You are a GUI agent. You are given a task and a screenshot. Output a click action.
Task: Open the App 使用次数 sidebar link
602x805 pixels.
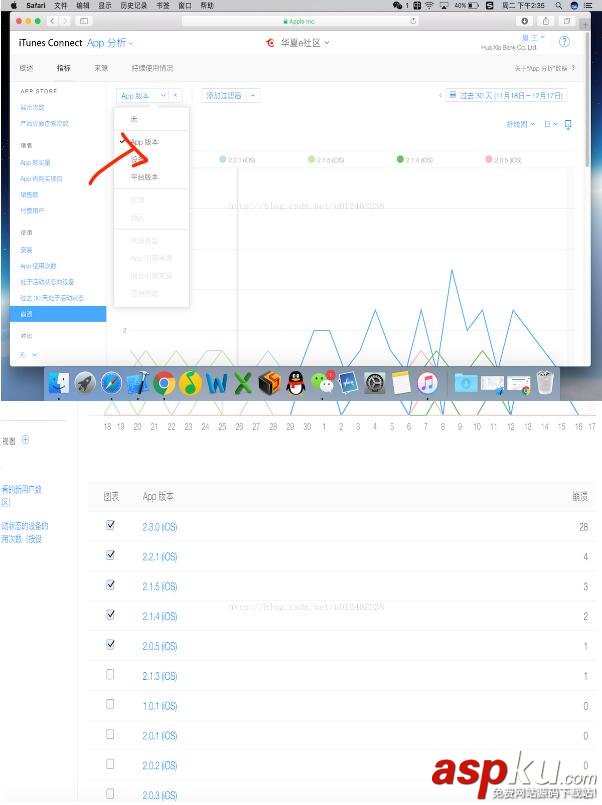tap(38, 266)
